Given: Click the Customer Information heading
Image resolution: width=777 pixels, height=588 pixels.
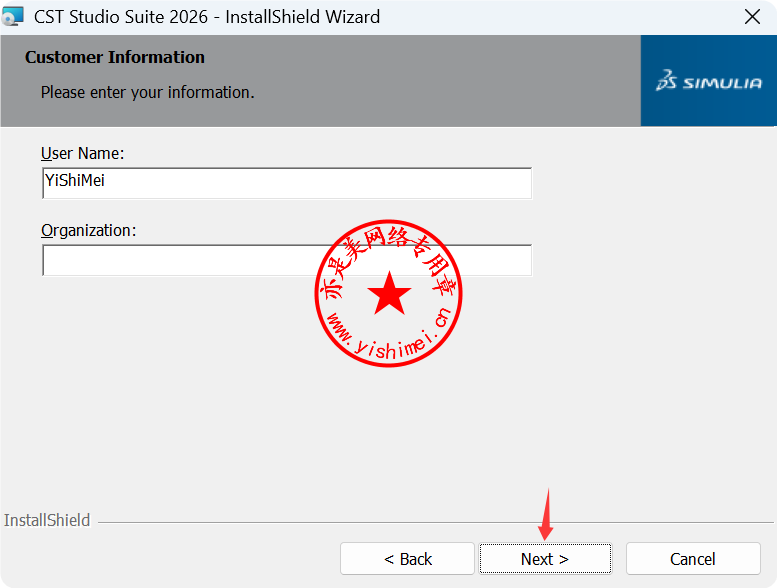Looking at the screenshot, I should pyautogui.click(x=114, y=57).
